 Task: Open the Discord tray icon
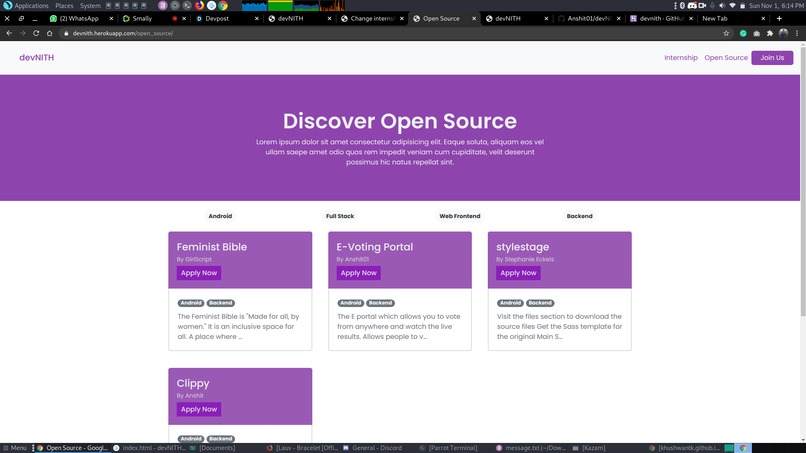click(x=692, y=6)
